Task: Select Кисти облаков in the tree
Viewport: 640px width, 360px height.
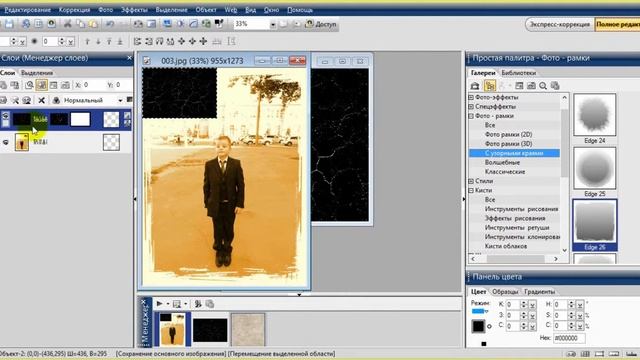Action: click(x=506, y=246)
